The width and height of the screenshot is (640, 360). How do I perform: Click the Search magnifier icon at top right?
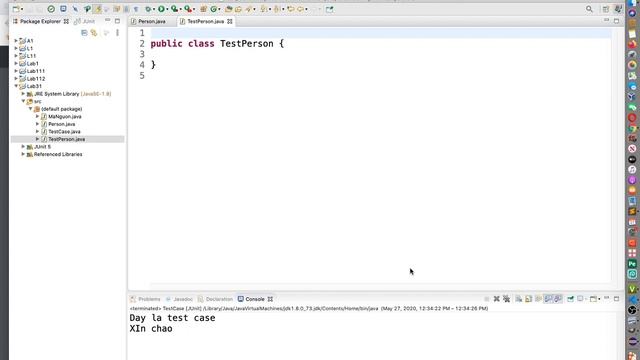(589, 9)
